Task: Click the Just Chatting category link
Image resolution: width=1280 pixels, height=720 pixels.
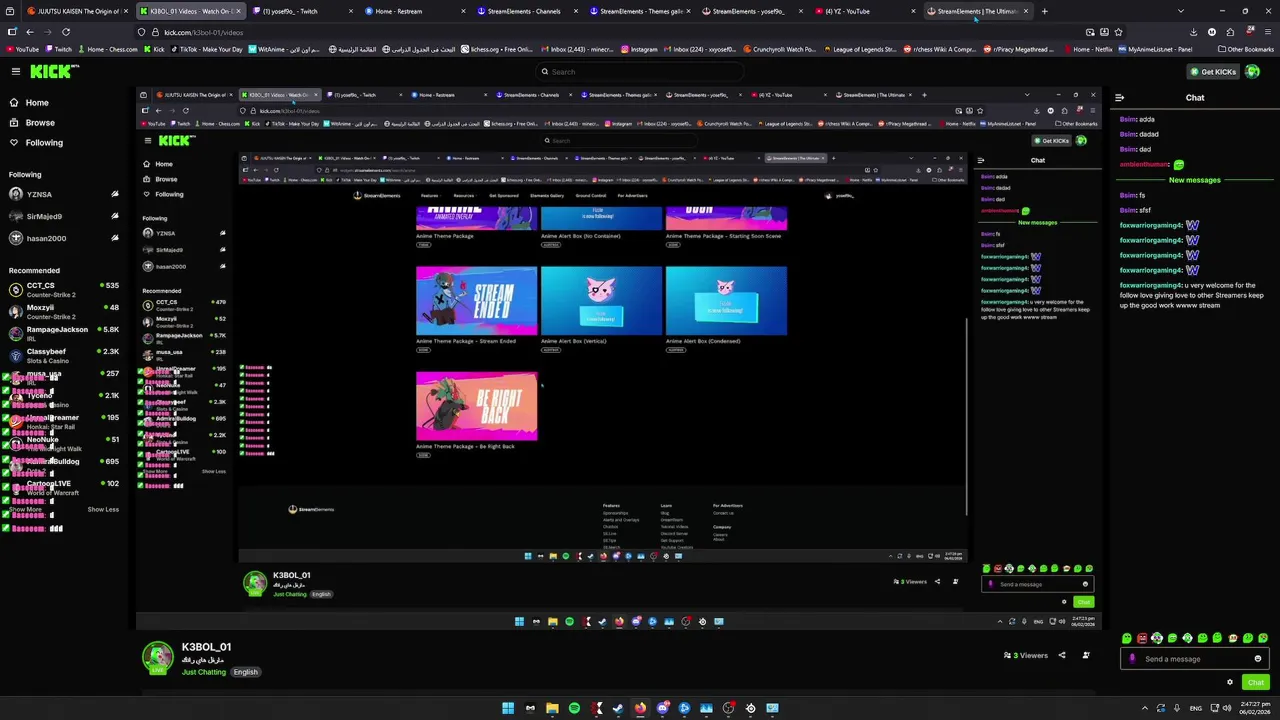Action: (204, 672)
